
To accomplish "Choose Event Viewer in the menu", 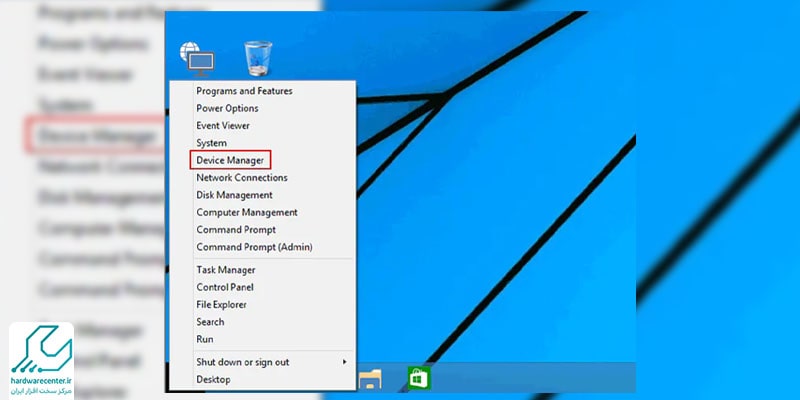I will tap(262, 126).
